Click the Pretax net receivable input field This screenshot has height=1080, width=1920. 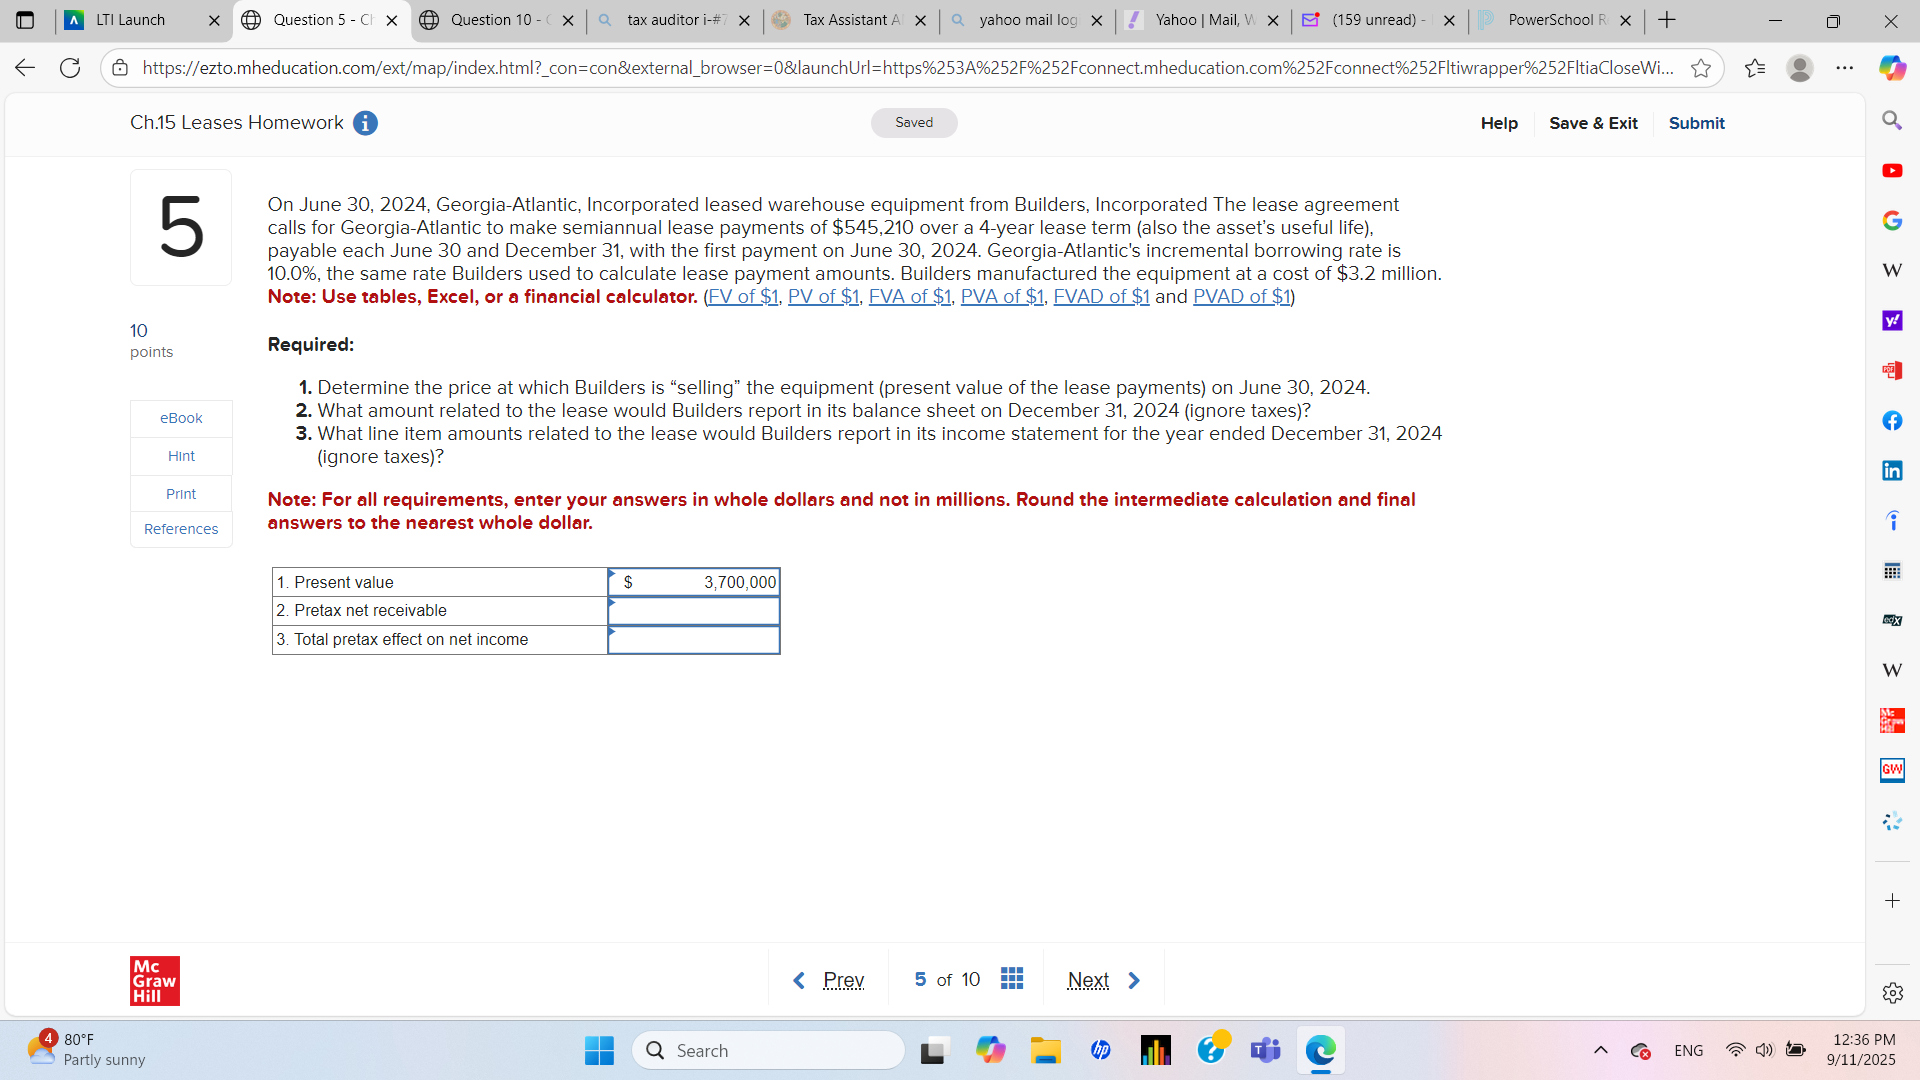point(695,610)
